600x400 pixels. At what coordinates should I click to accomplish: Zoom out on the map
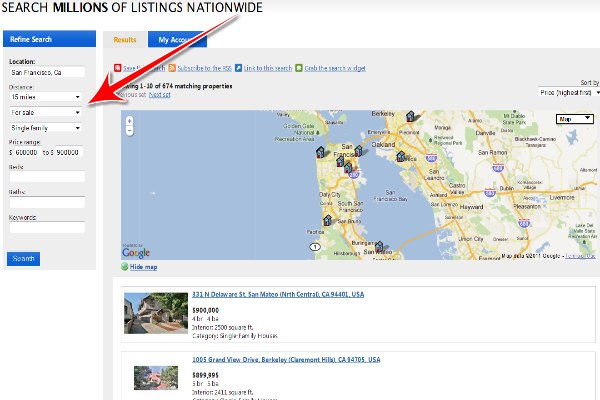[x=130, y=132]
